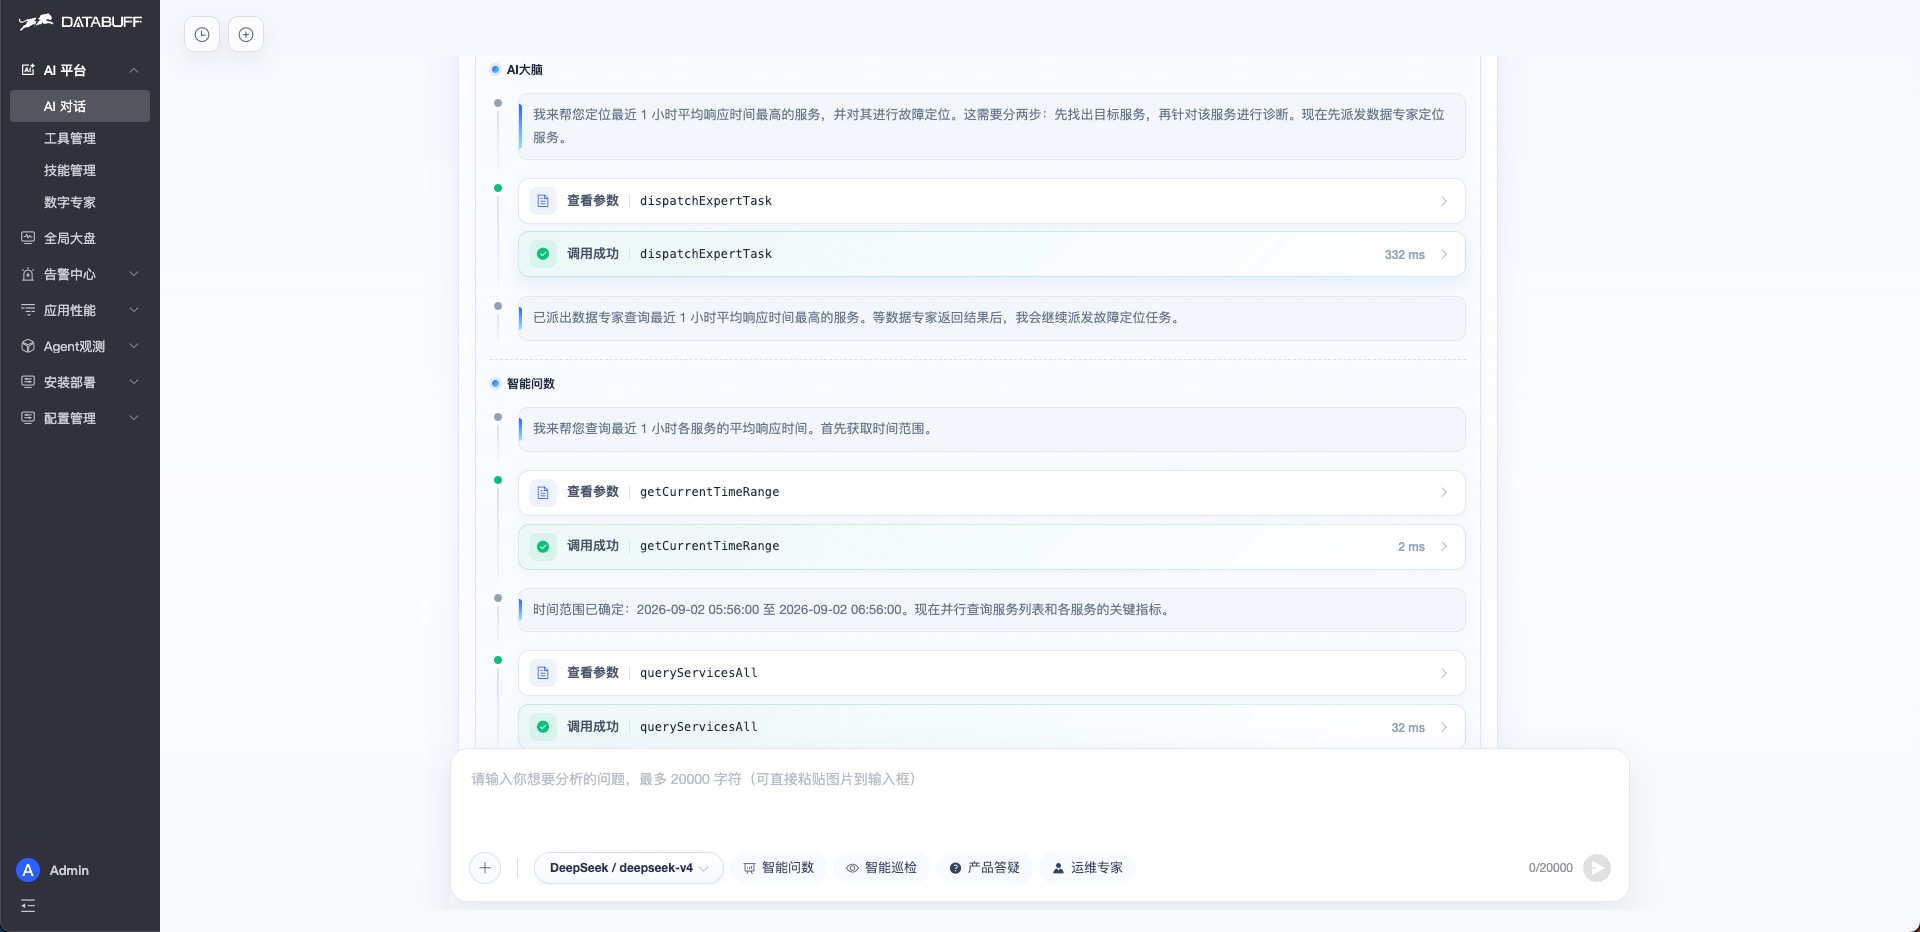Click queryServicesAll 查看参数 row
This screenshot has width=1920, height=932.
click(992, 673)
